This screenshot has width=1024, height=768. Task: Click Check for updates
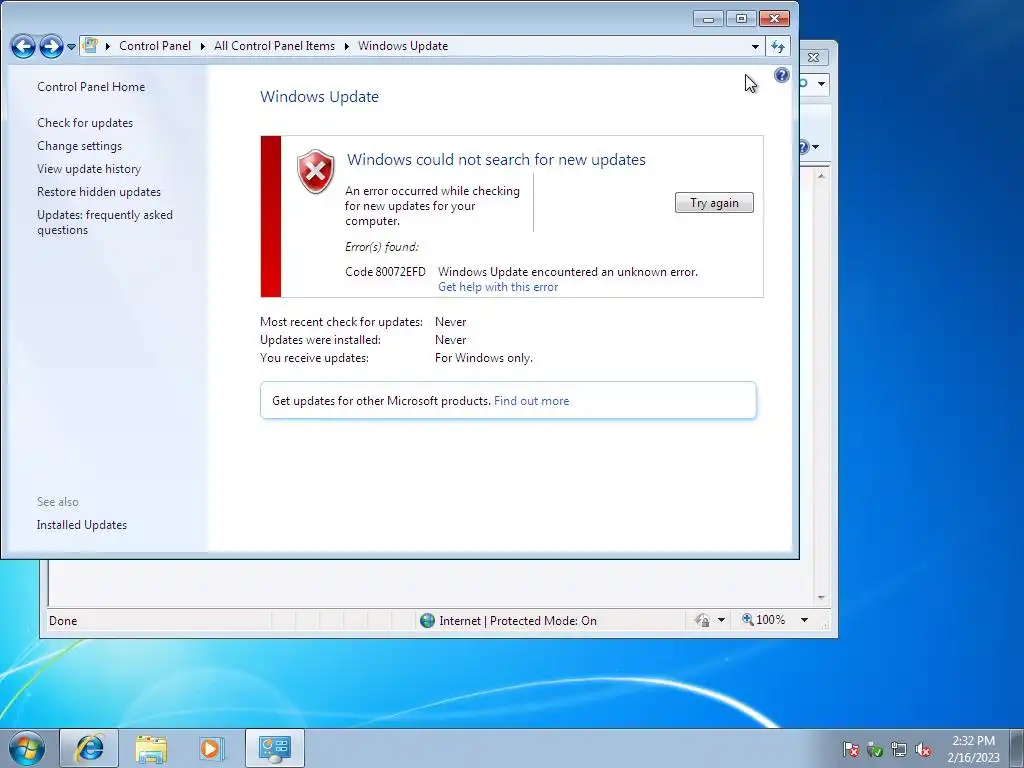tap(85, 123)
